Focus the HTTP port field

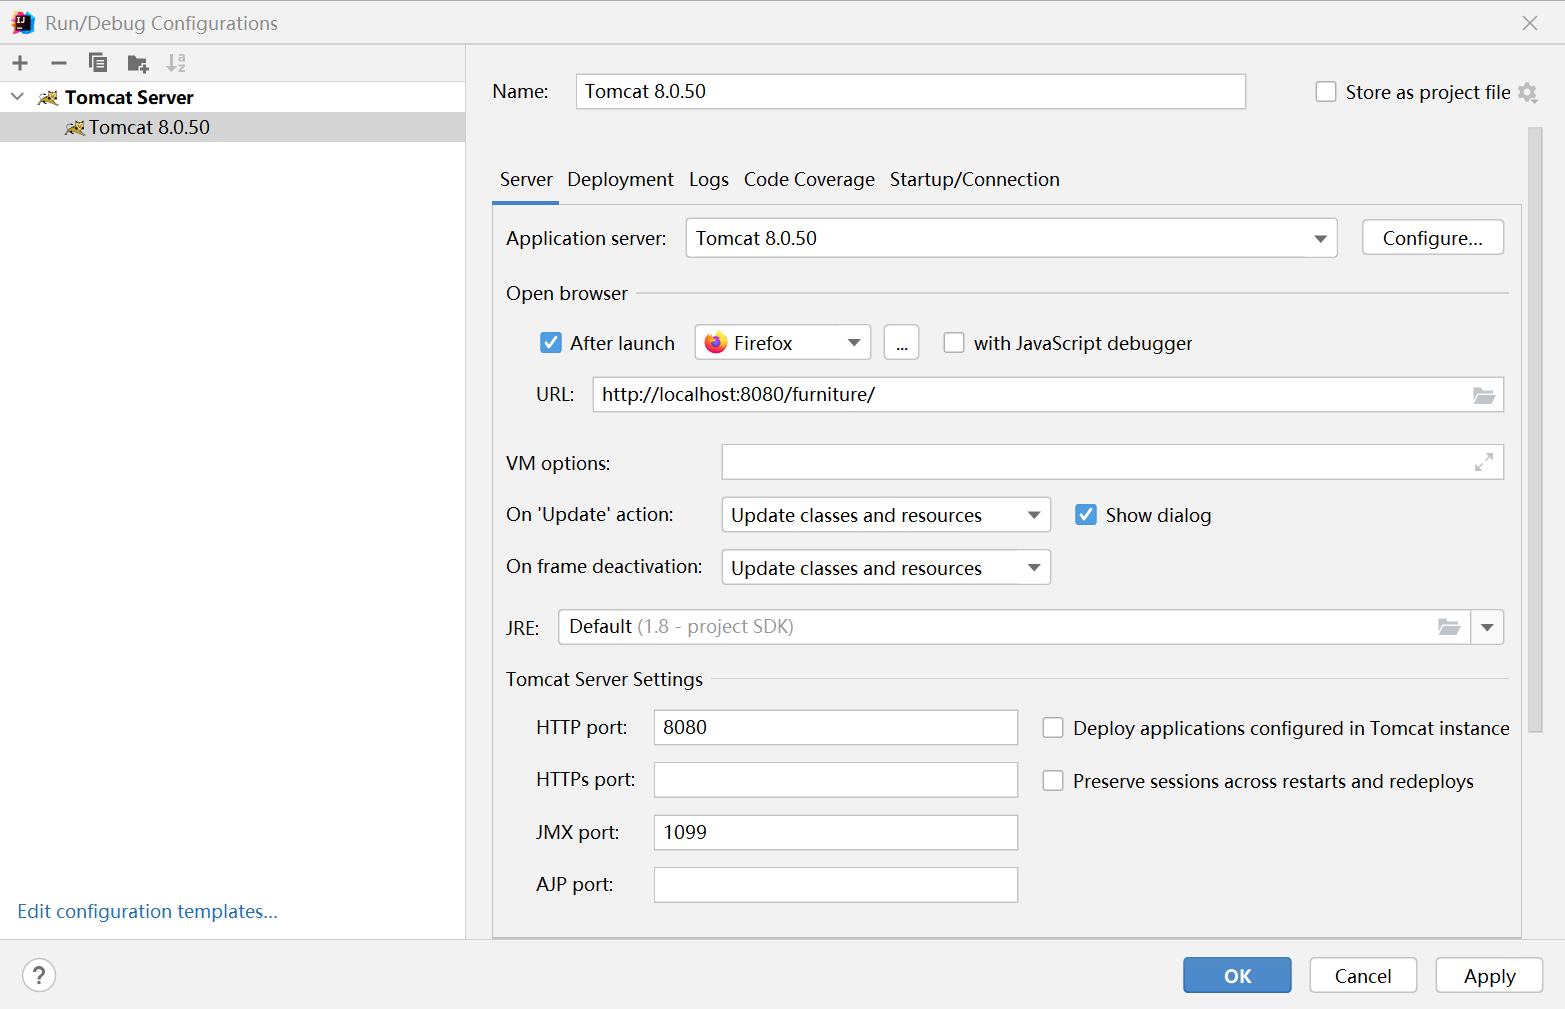(836, 728)
